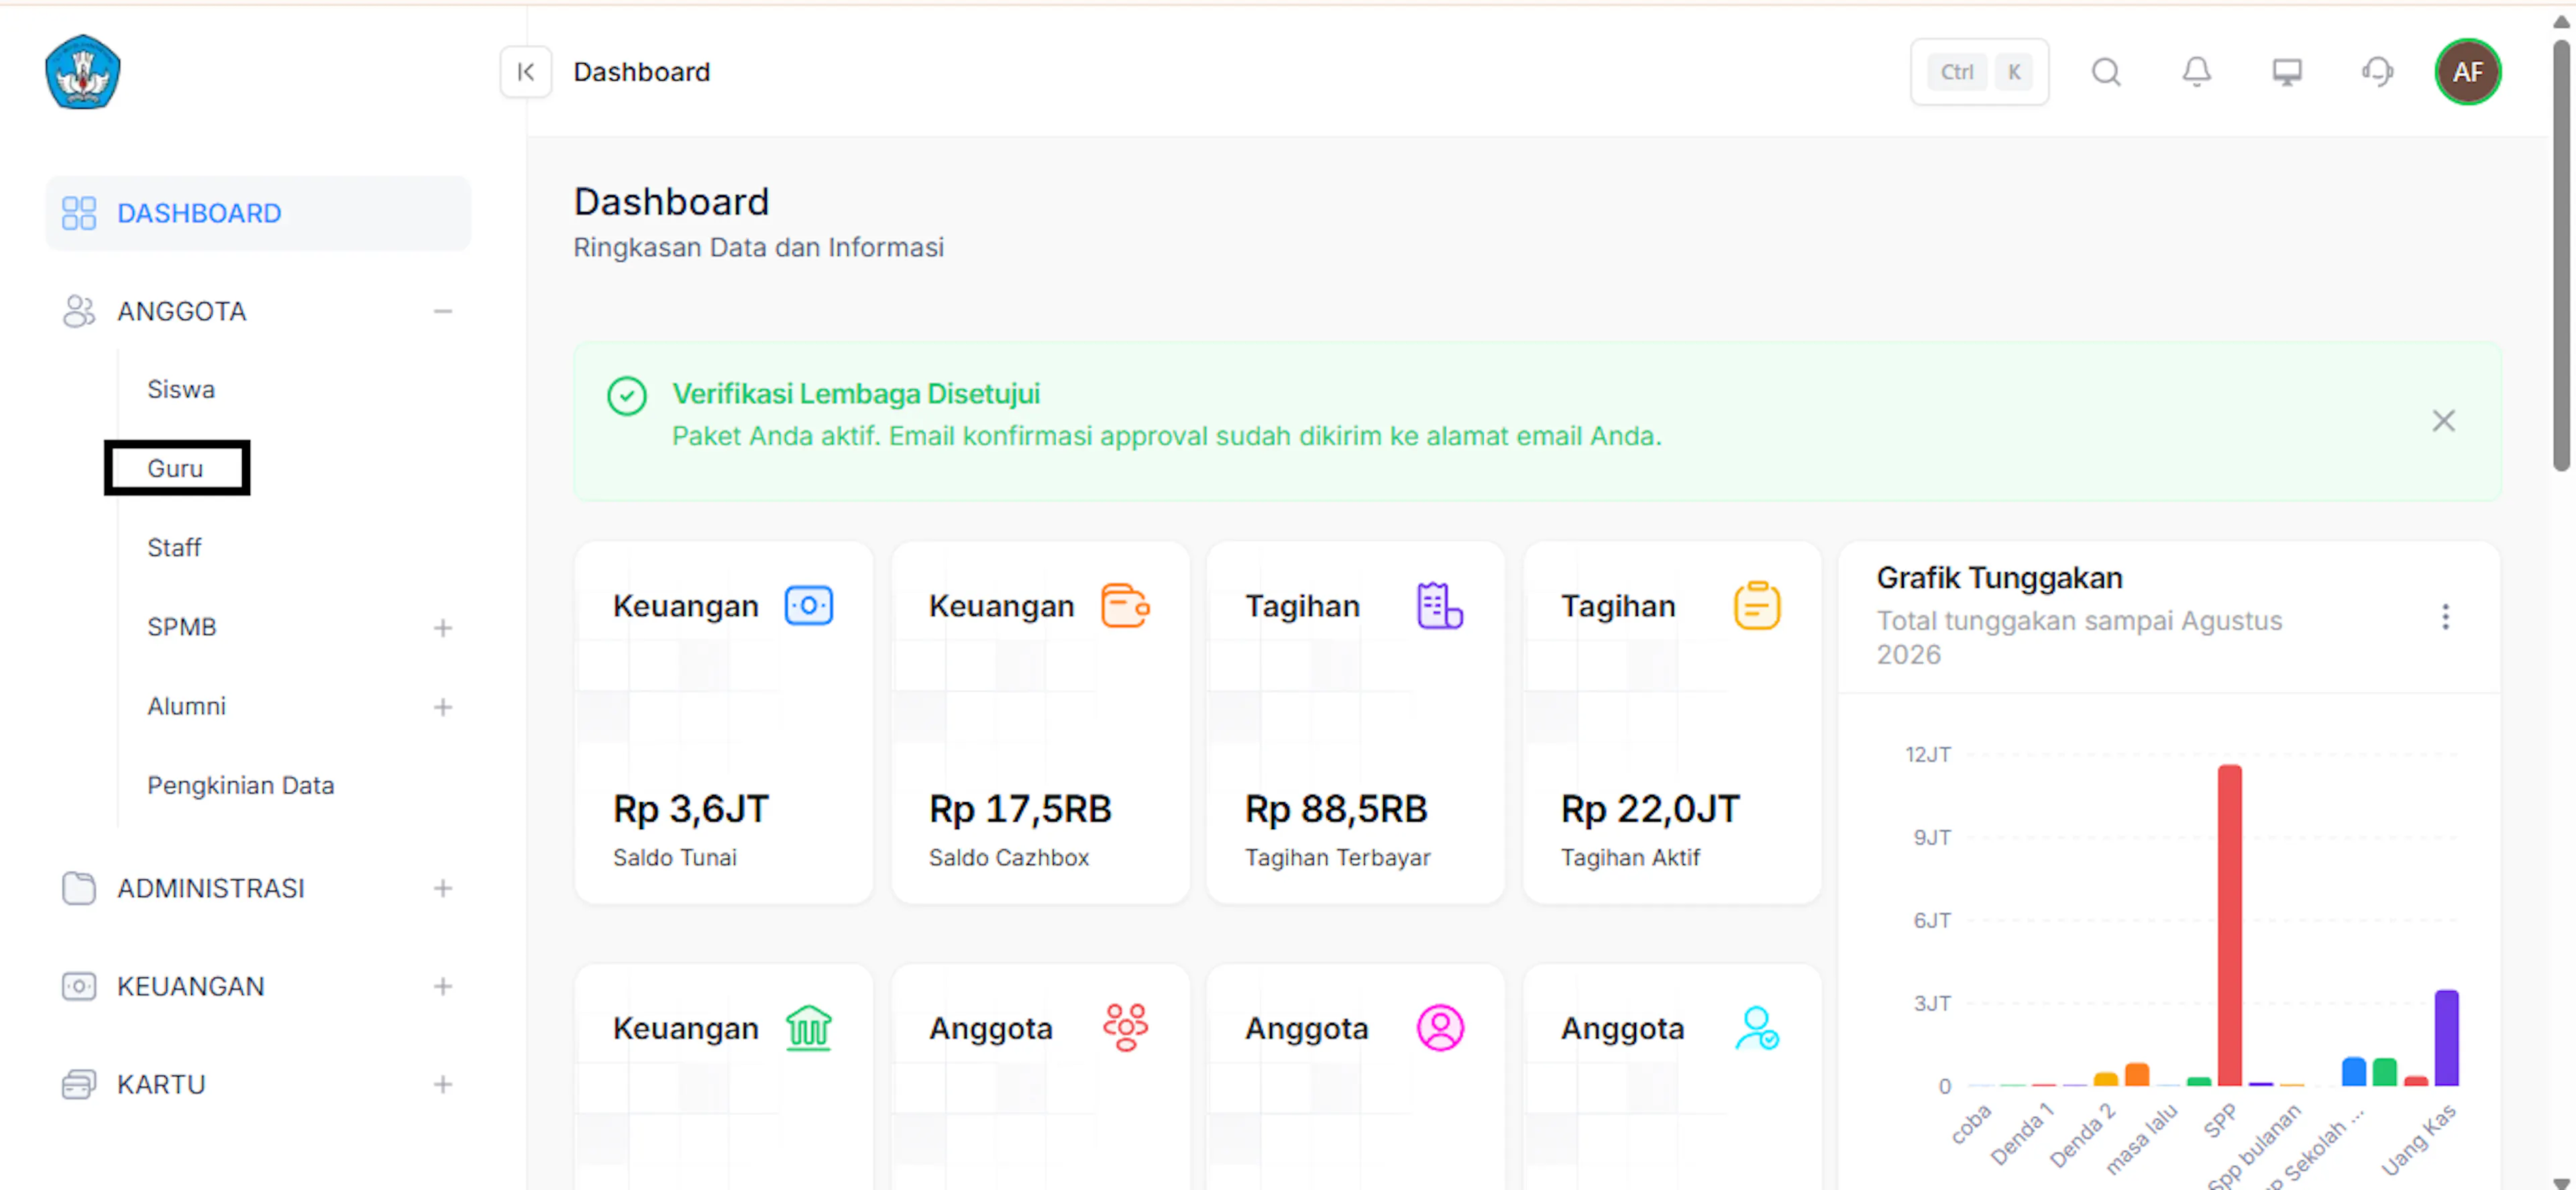Viewport: 2576px width, 1190px height.
Task: Click the KARTU section label
Action: coord(161,1084)
